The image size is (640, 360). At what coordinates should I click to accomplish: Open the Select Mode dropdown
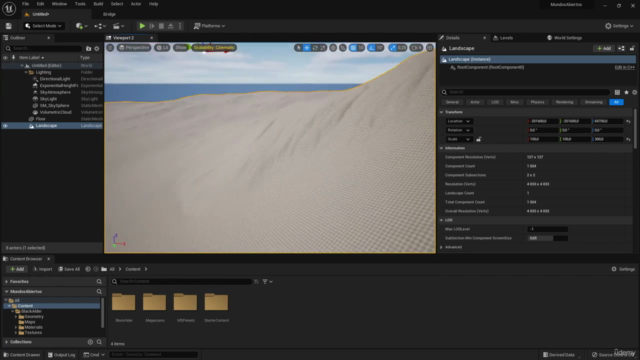tap(43, 26)
